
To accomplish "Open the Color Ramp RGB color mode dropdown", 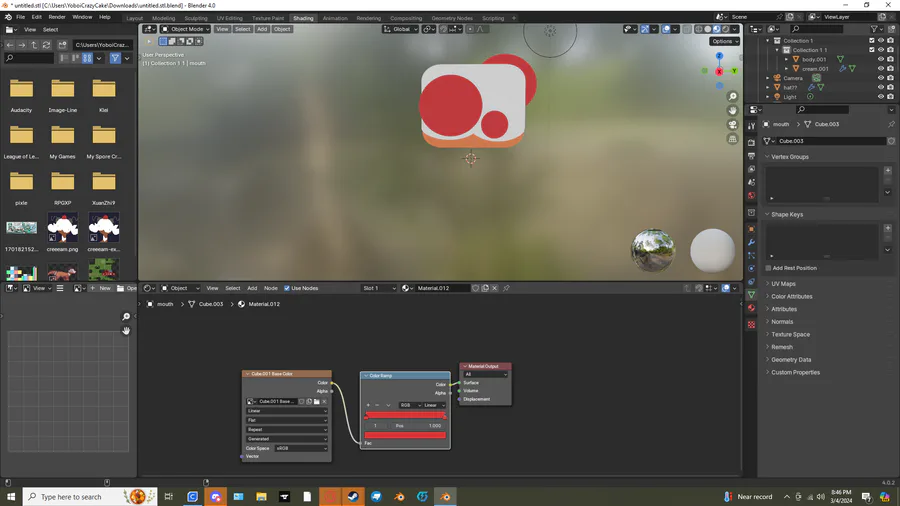I will 410,405.
